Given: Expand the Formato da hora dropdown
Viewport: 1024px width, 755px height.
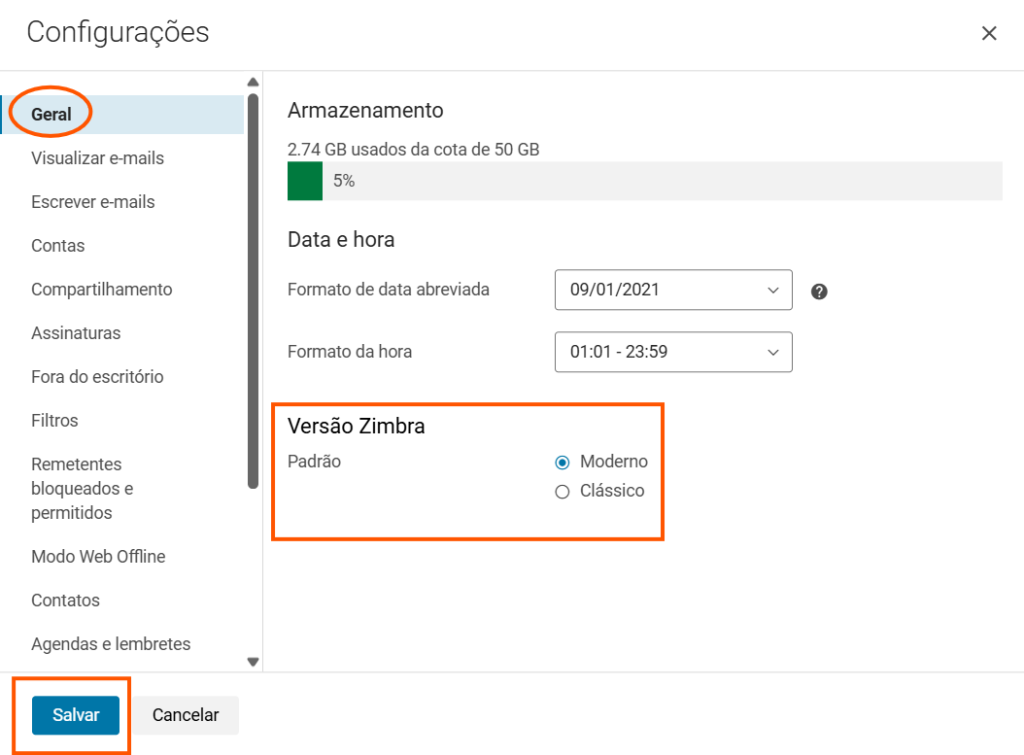Looking at the screenshot, I should click(673, 352).
